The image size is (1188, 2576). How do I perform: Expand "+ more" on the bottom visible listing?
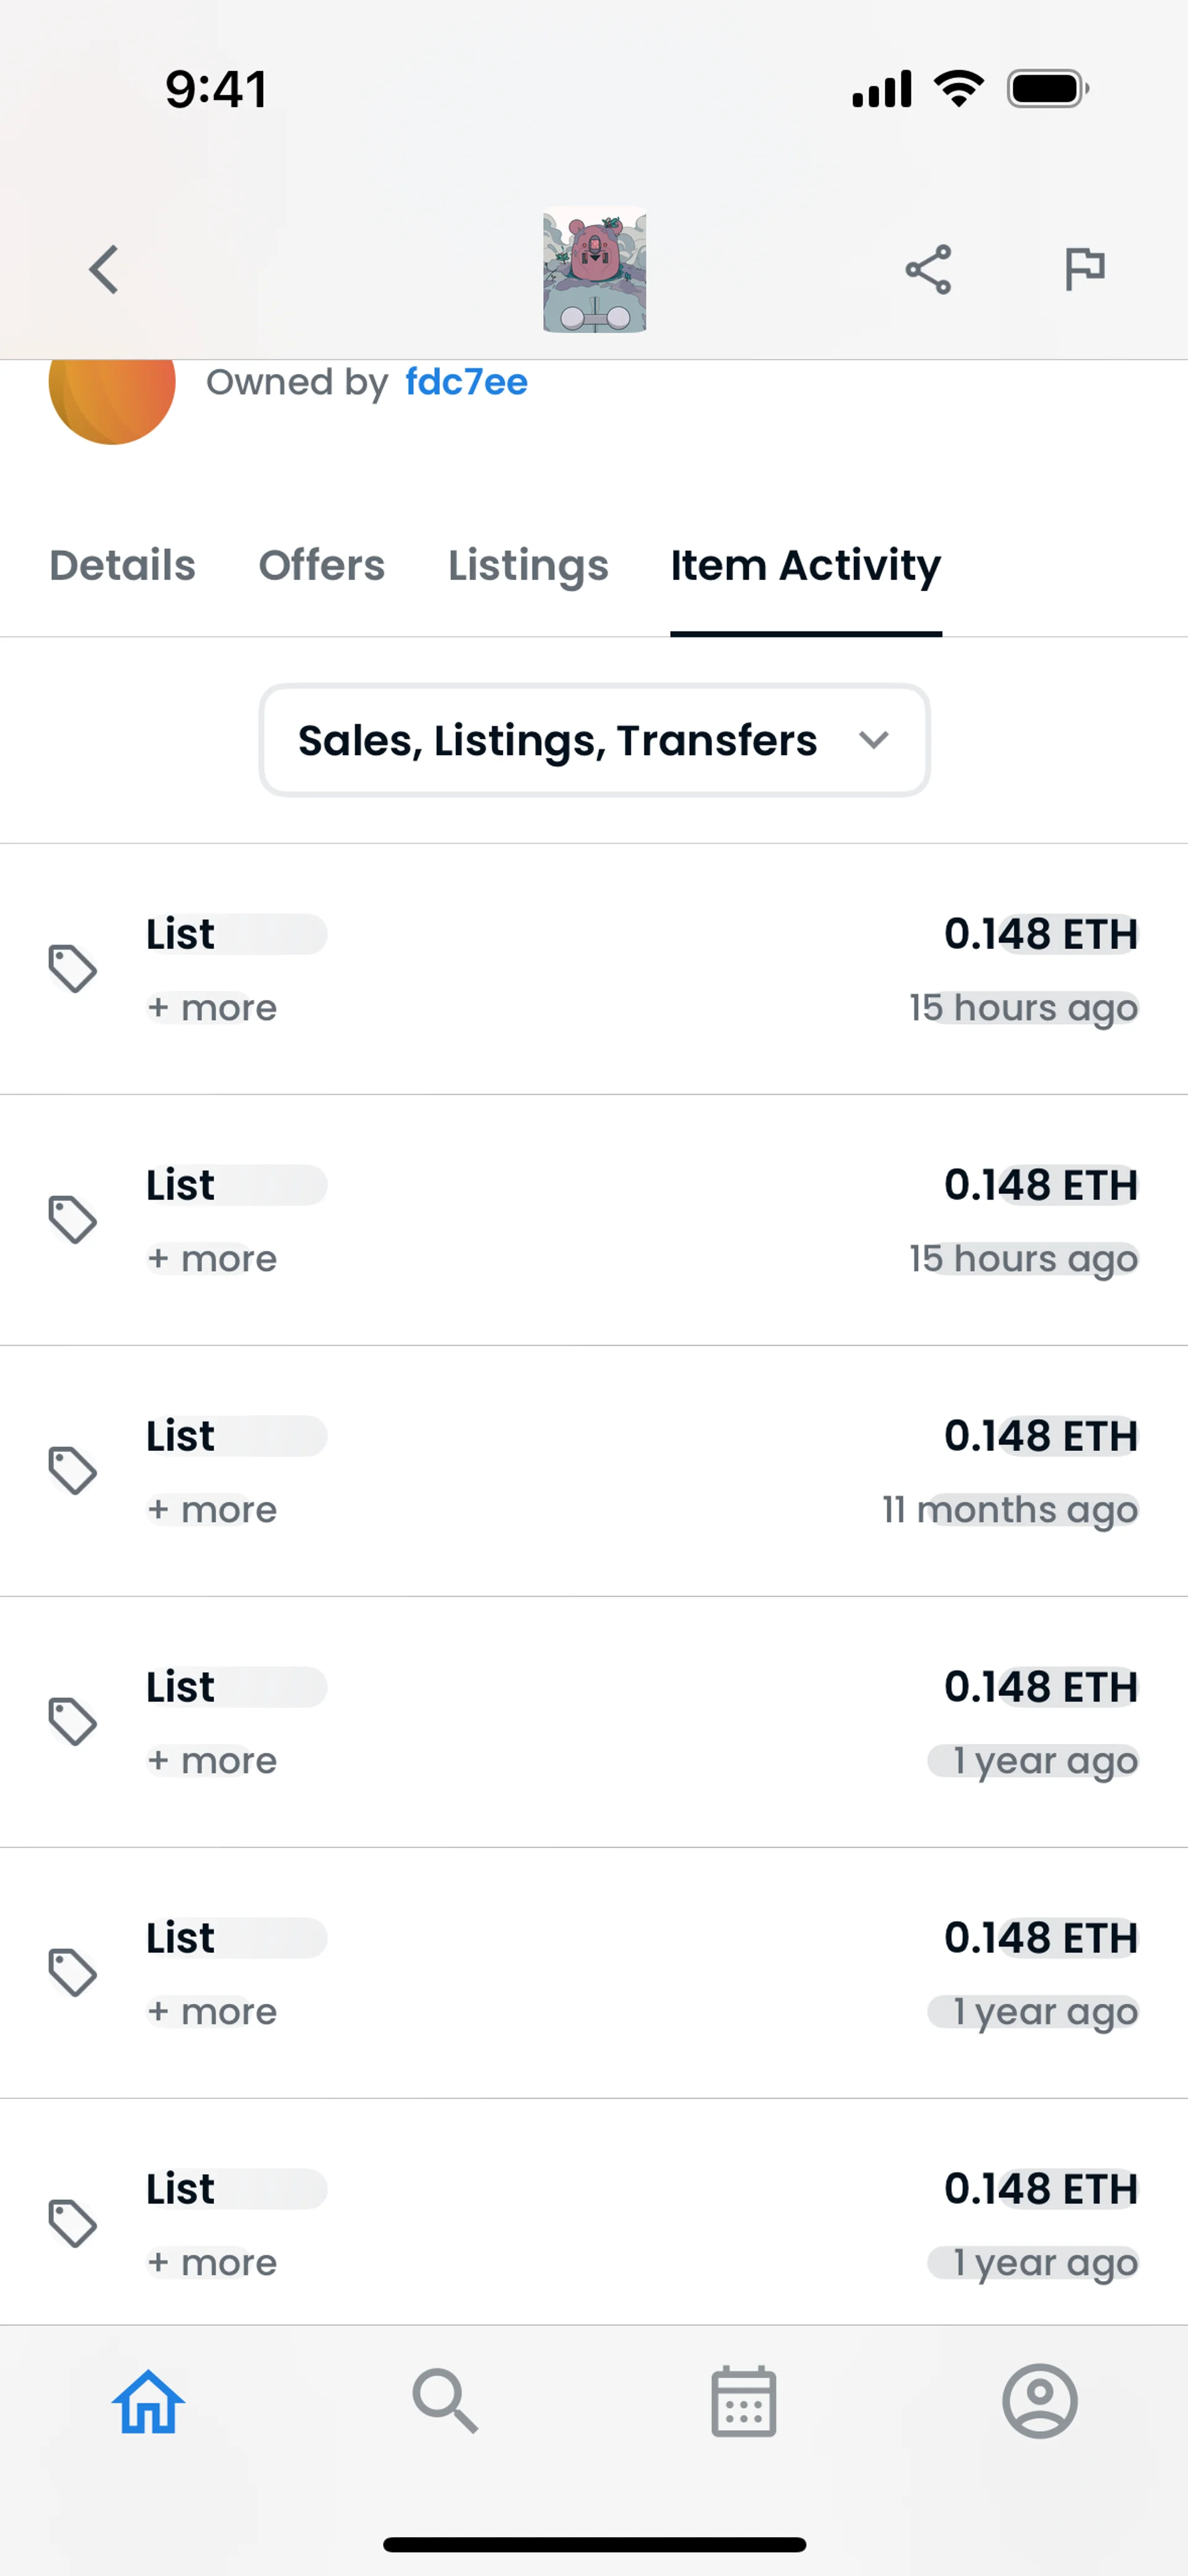[x=212, y=2263]
